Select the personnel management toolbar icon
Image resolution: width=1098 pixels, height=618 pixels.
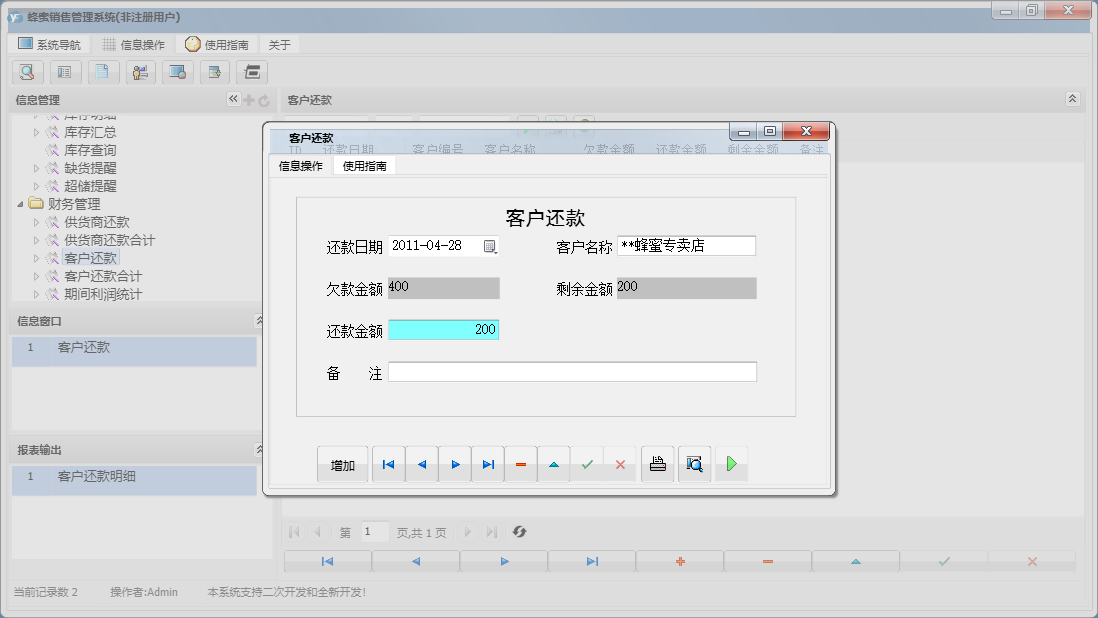[141, 72]
